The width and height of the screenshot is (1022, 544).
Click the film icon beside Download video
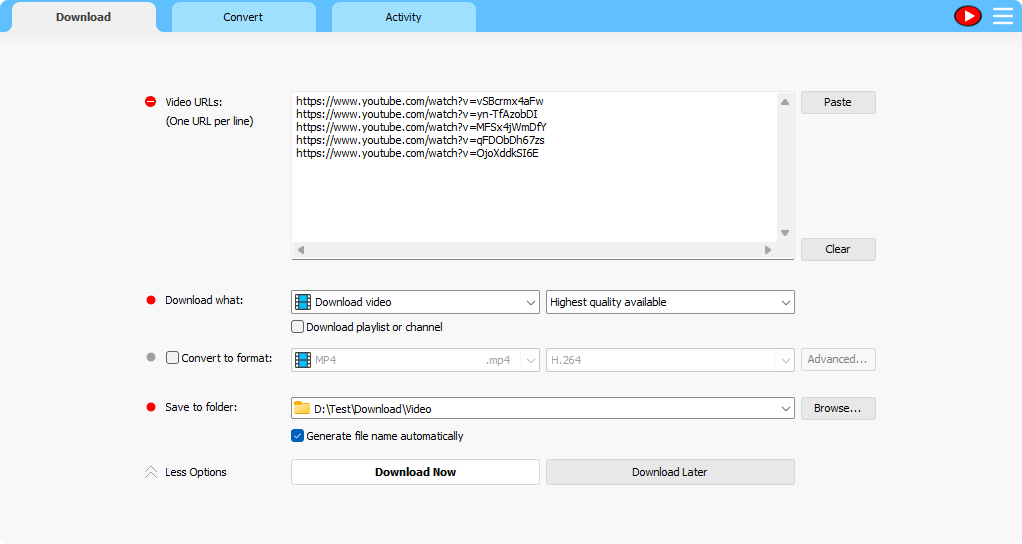(x=303, y=302)
